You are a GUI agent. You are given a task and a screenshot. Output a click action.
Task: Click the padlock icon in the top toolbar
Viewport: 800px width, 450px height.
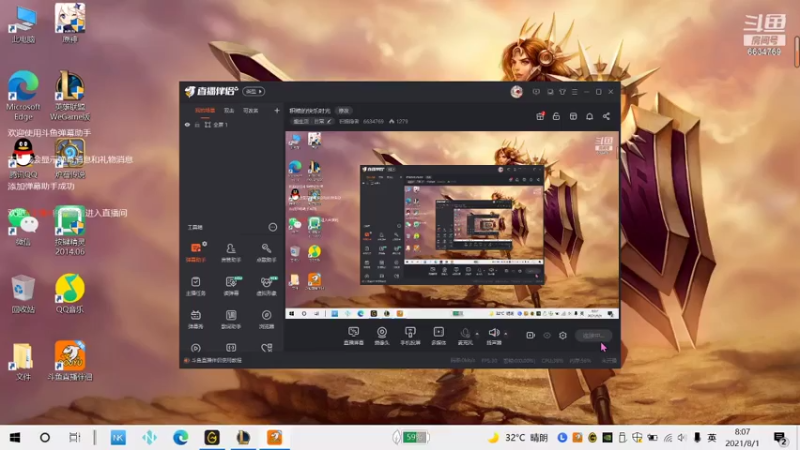(556, 116)
